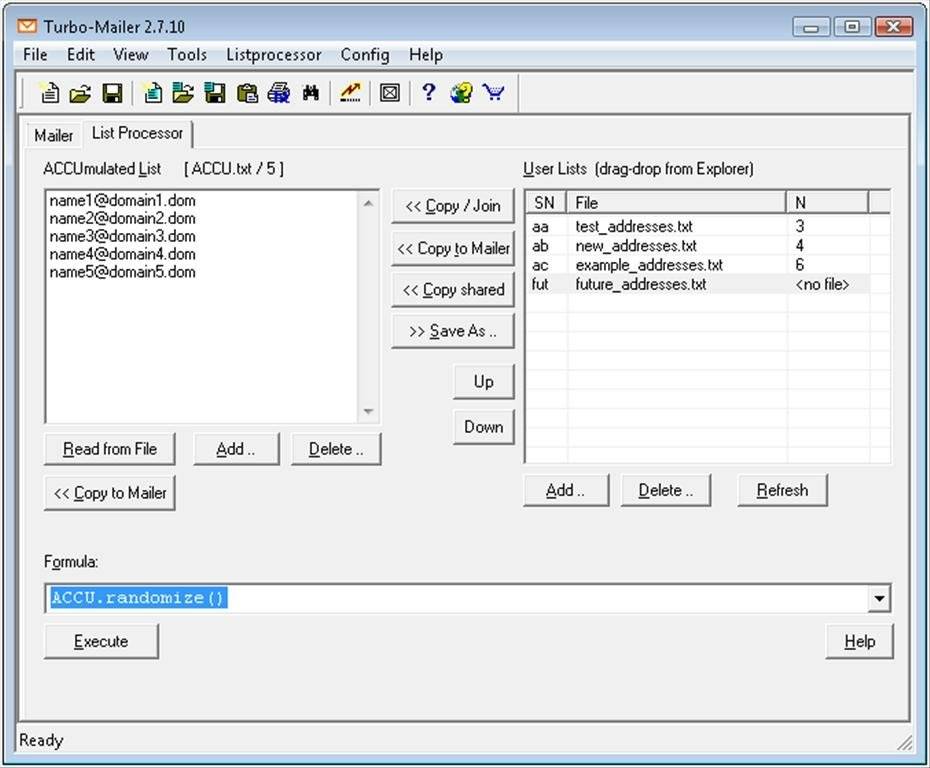Click the New document toolbar icon
Screen dimensions: 930x768
49,93
